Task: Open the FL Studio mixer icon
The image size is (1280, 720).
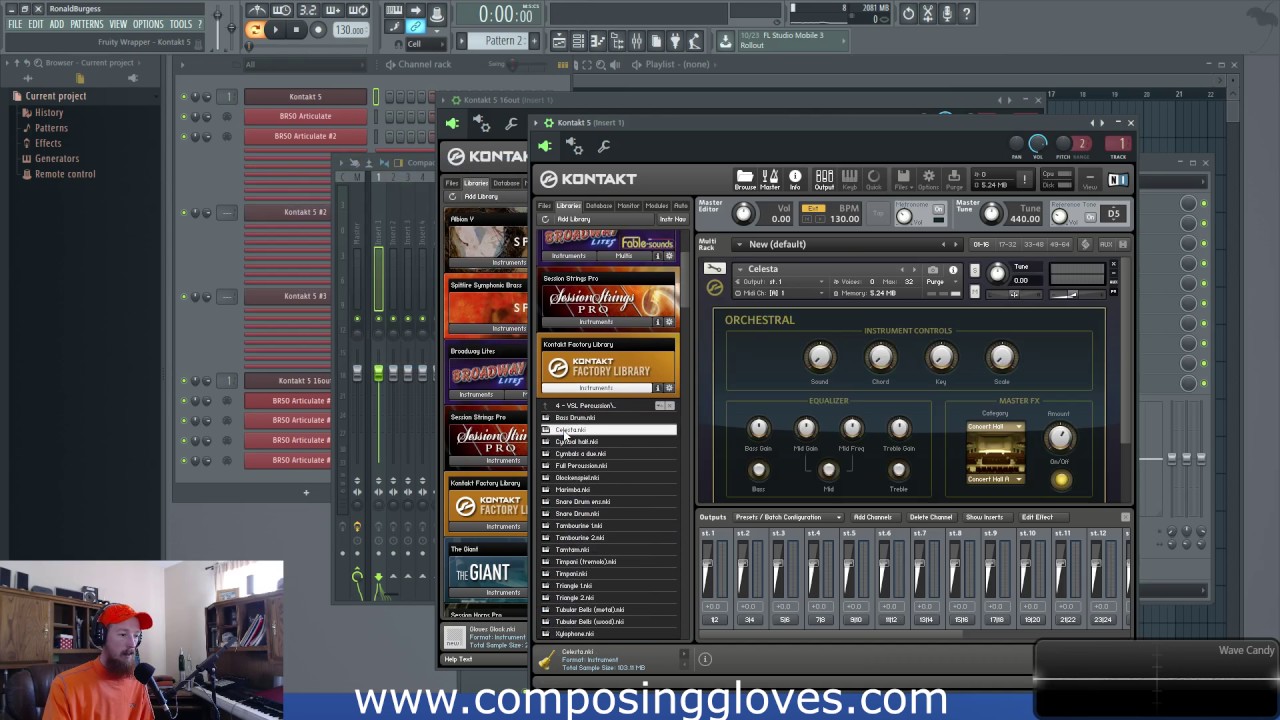Action: [636, 41]
